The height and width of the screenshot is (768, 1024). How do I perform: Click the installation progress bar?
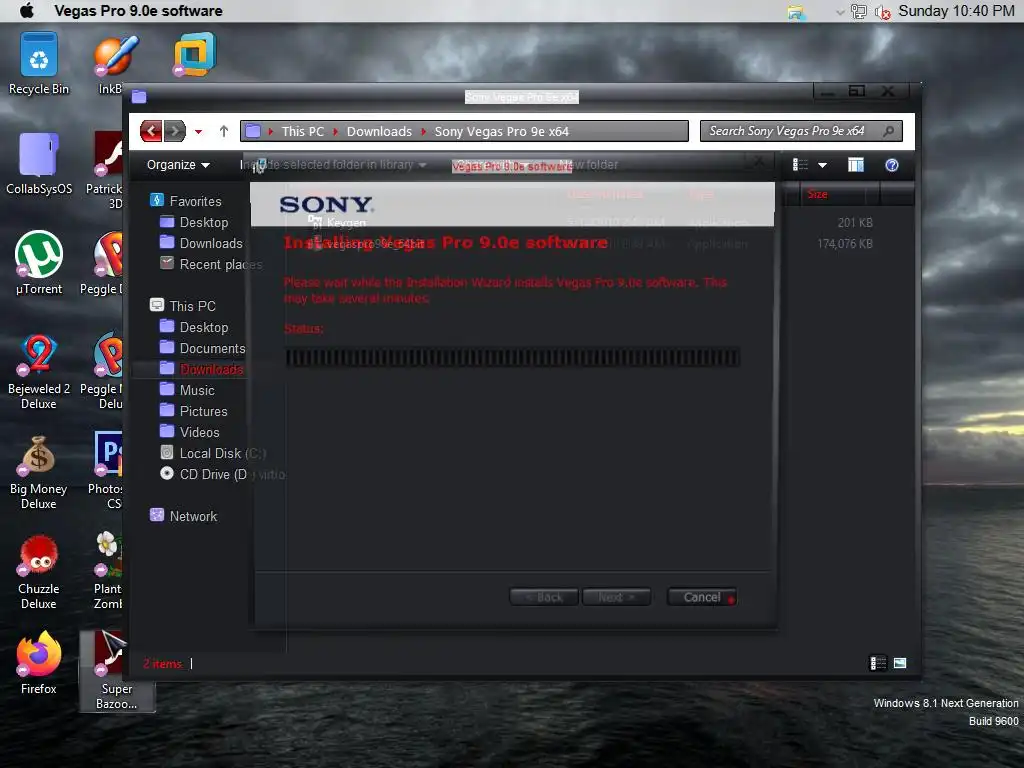pyautogui.click(x=513, y=357)
